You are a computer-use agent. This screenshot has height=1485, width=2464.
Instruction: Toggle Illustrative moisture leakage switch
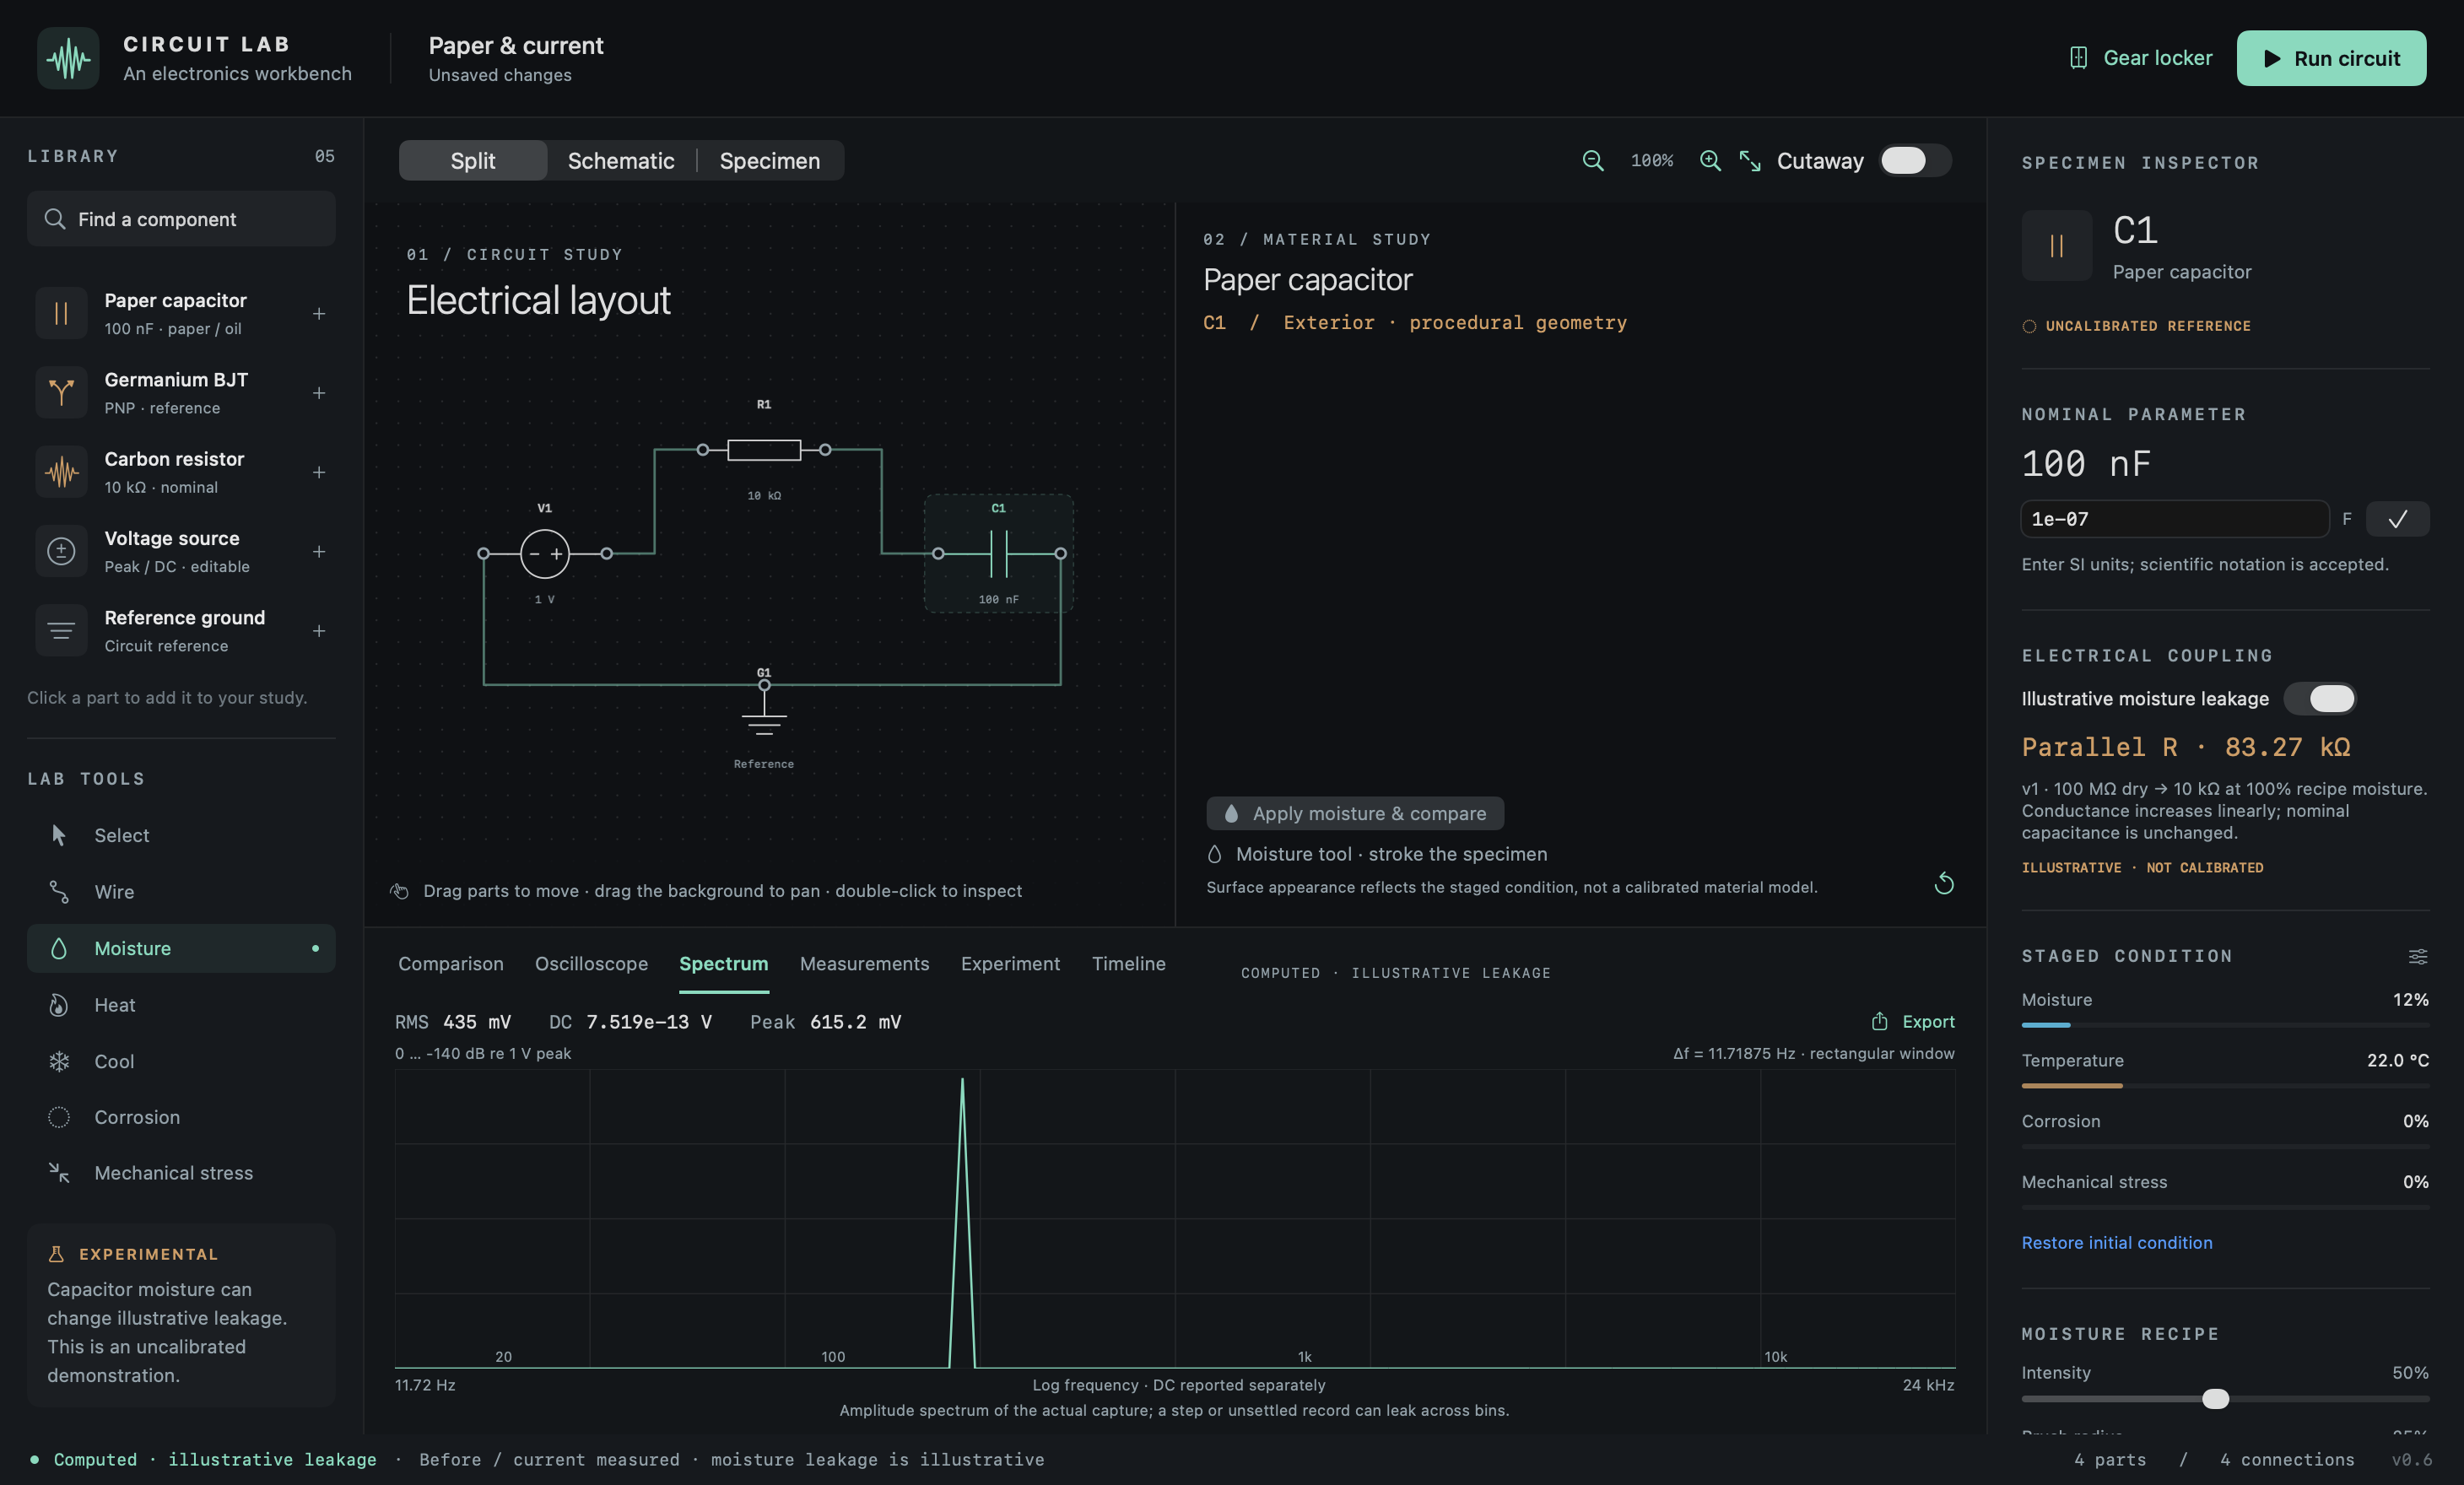2320,698
